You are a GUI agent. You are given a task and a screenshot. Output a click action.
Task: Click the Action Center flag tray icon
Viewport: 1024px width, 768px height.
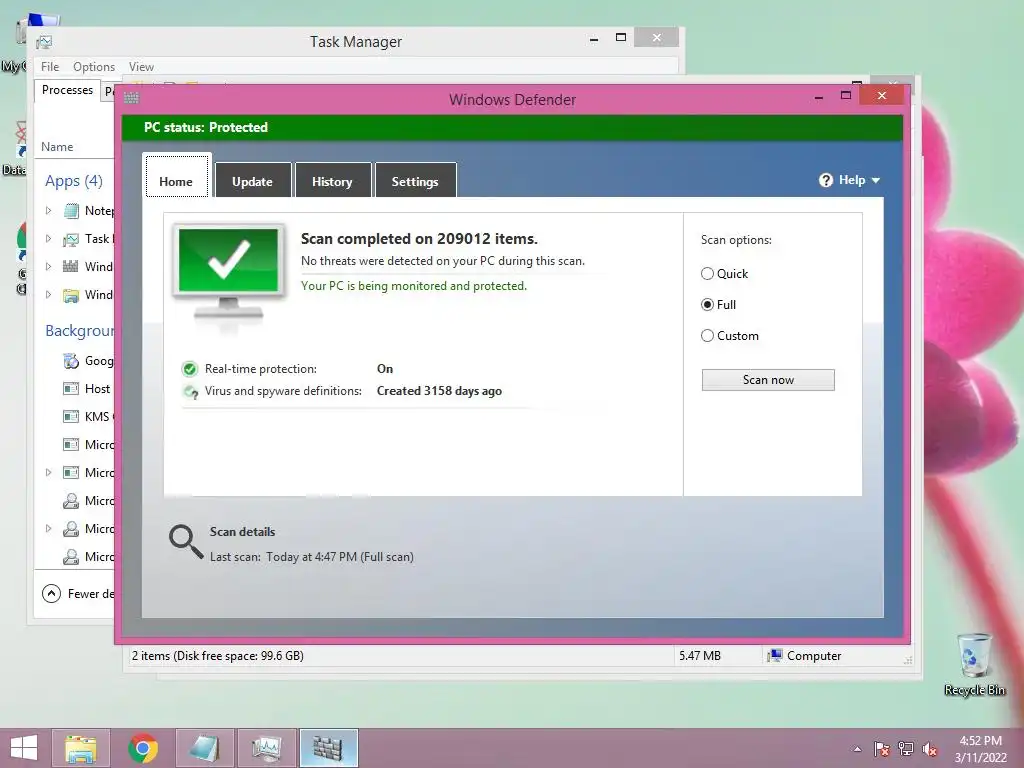coord(882,749)
